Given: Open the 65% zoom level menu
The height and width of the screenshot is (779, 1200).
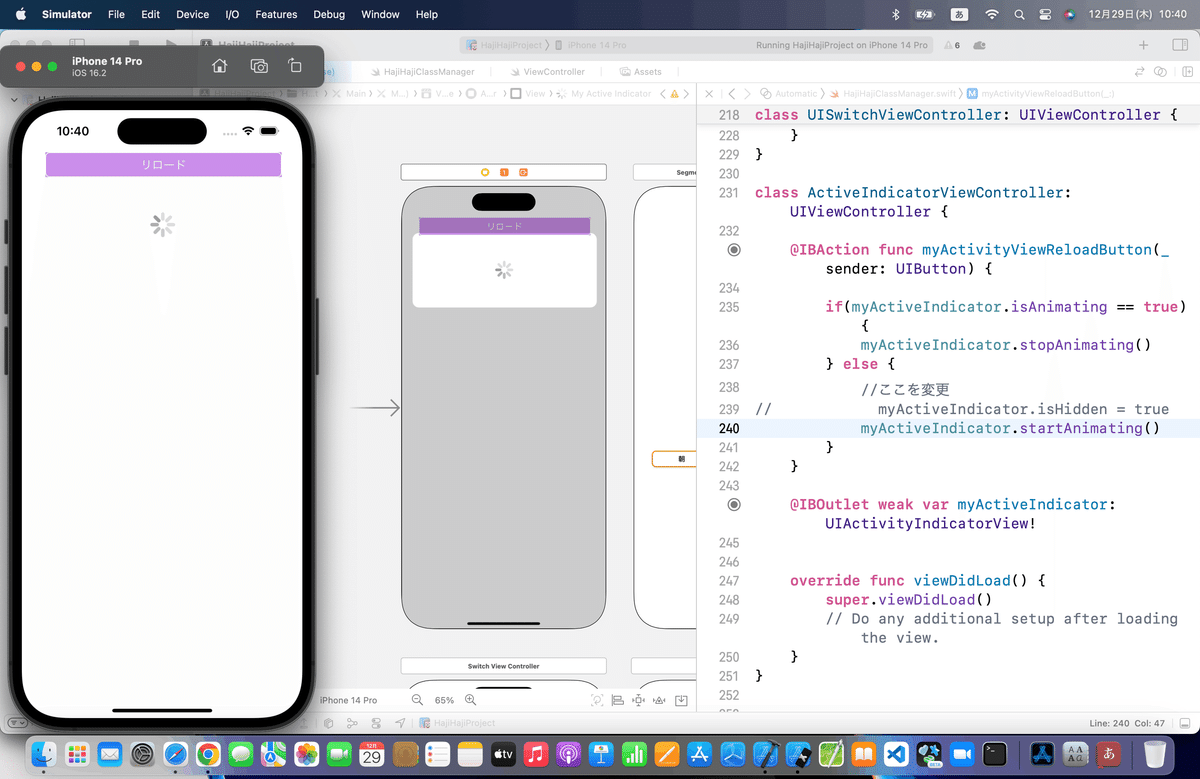Looking at the screenshot, I should click(444, 700).
